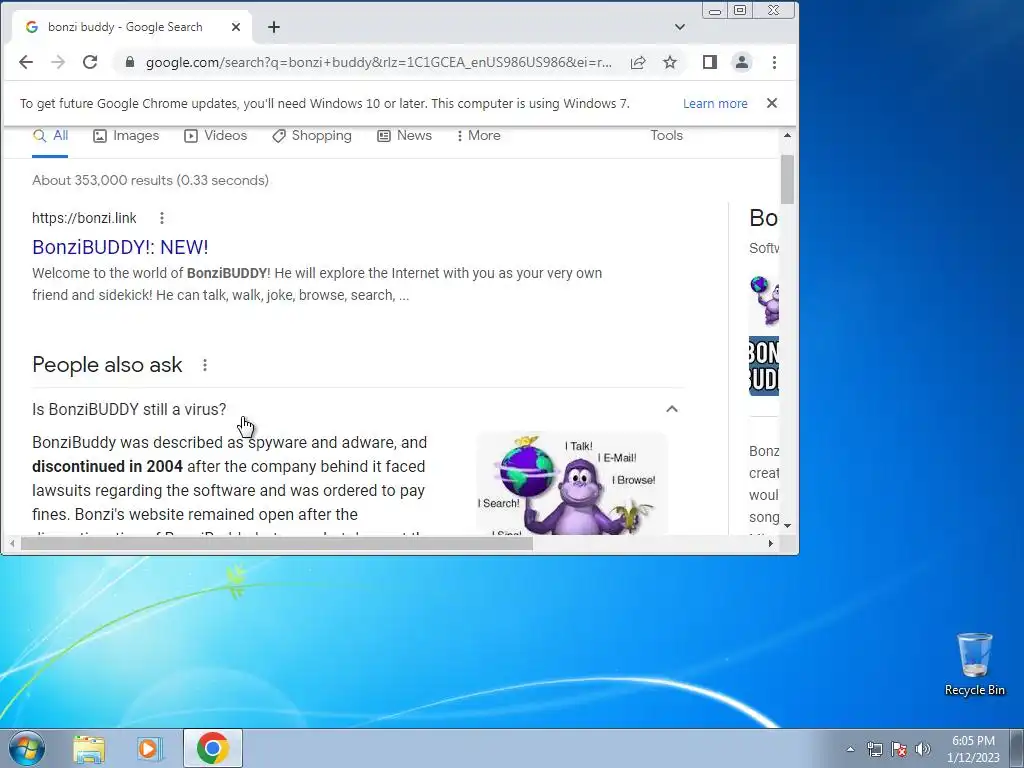This screenshot has height=768, width=1024.
Task: Open options dots beside People also ask
Action: pyautogui.click(x=204, y=365)
